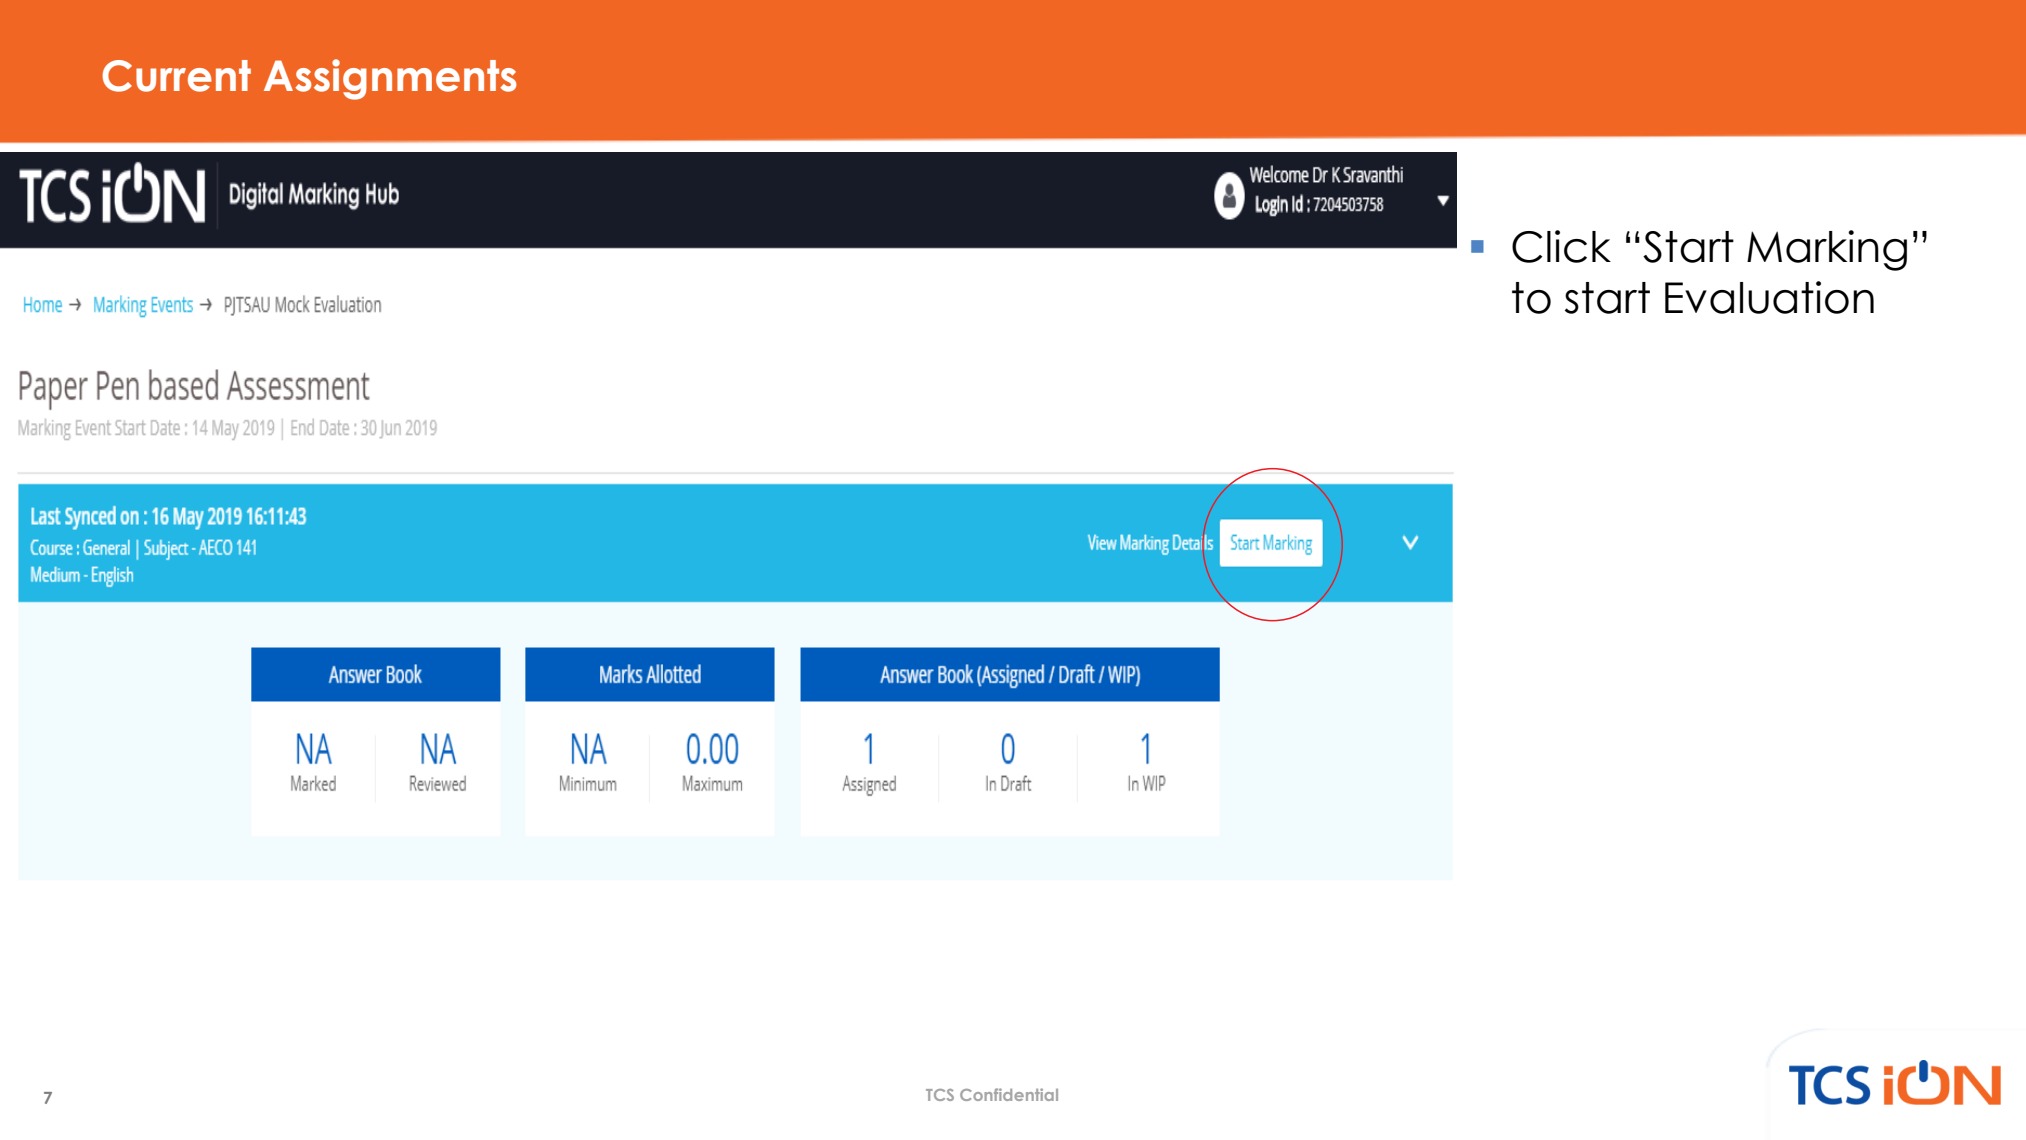Screen dimensions: 2026x1140
Task: Click Answer Book Assigned/Draft/WIP header
Action: point(1009,675)
